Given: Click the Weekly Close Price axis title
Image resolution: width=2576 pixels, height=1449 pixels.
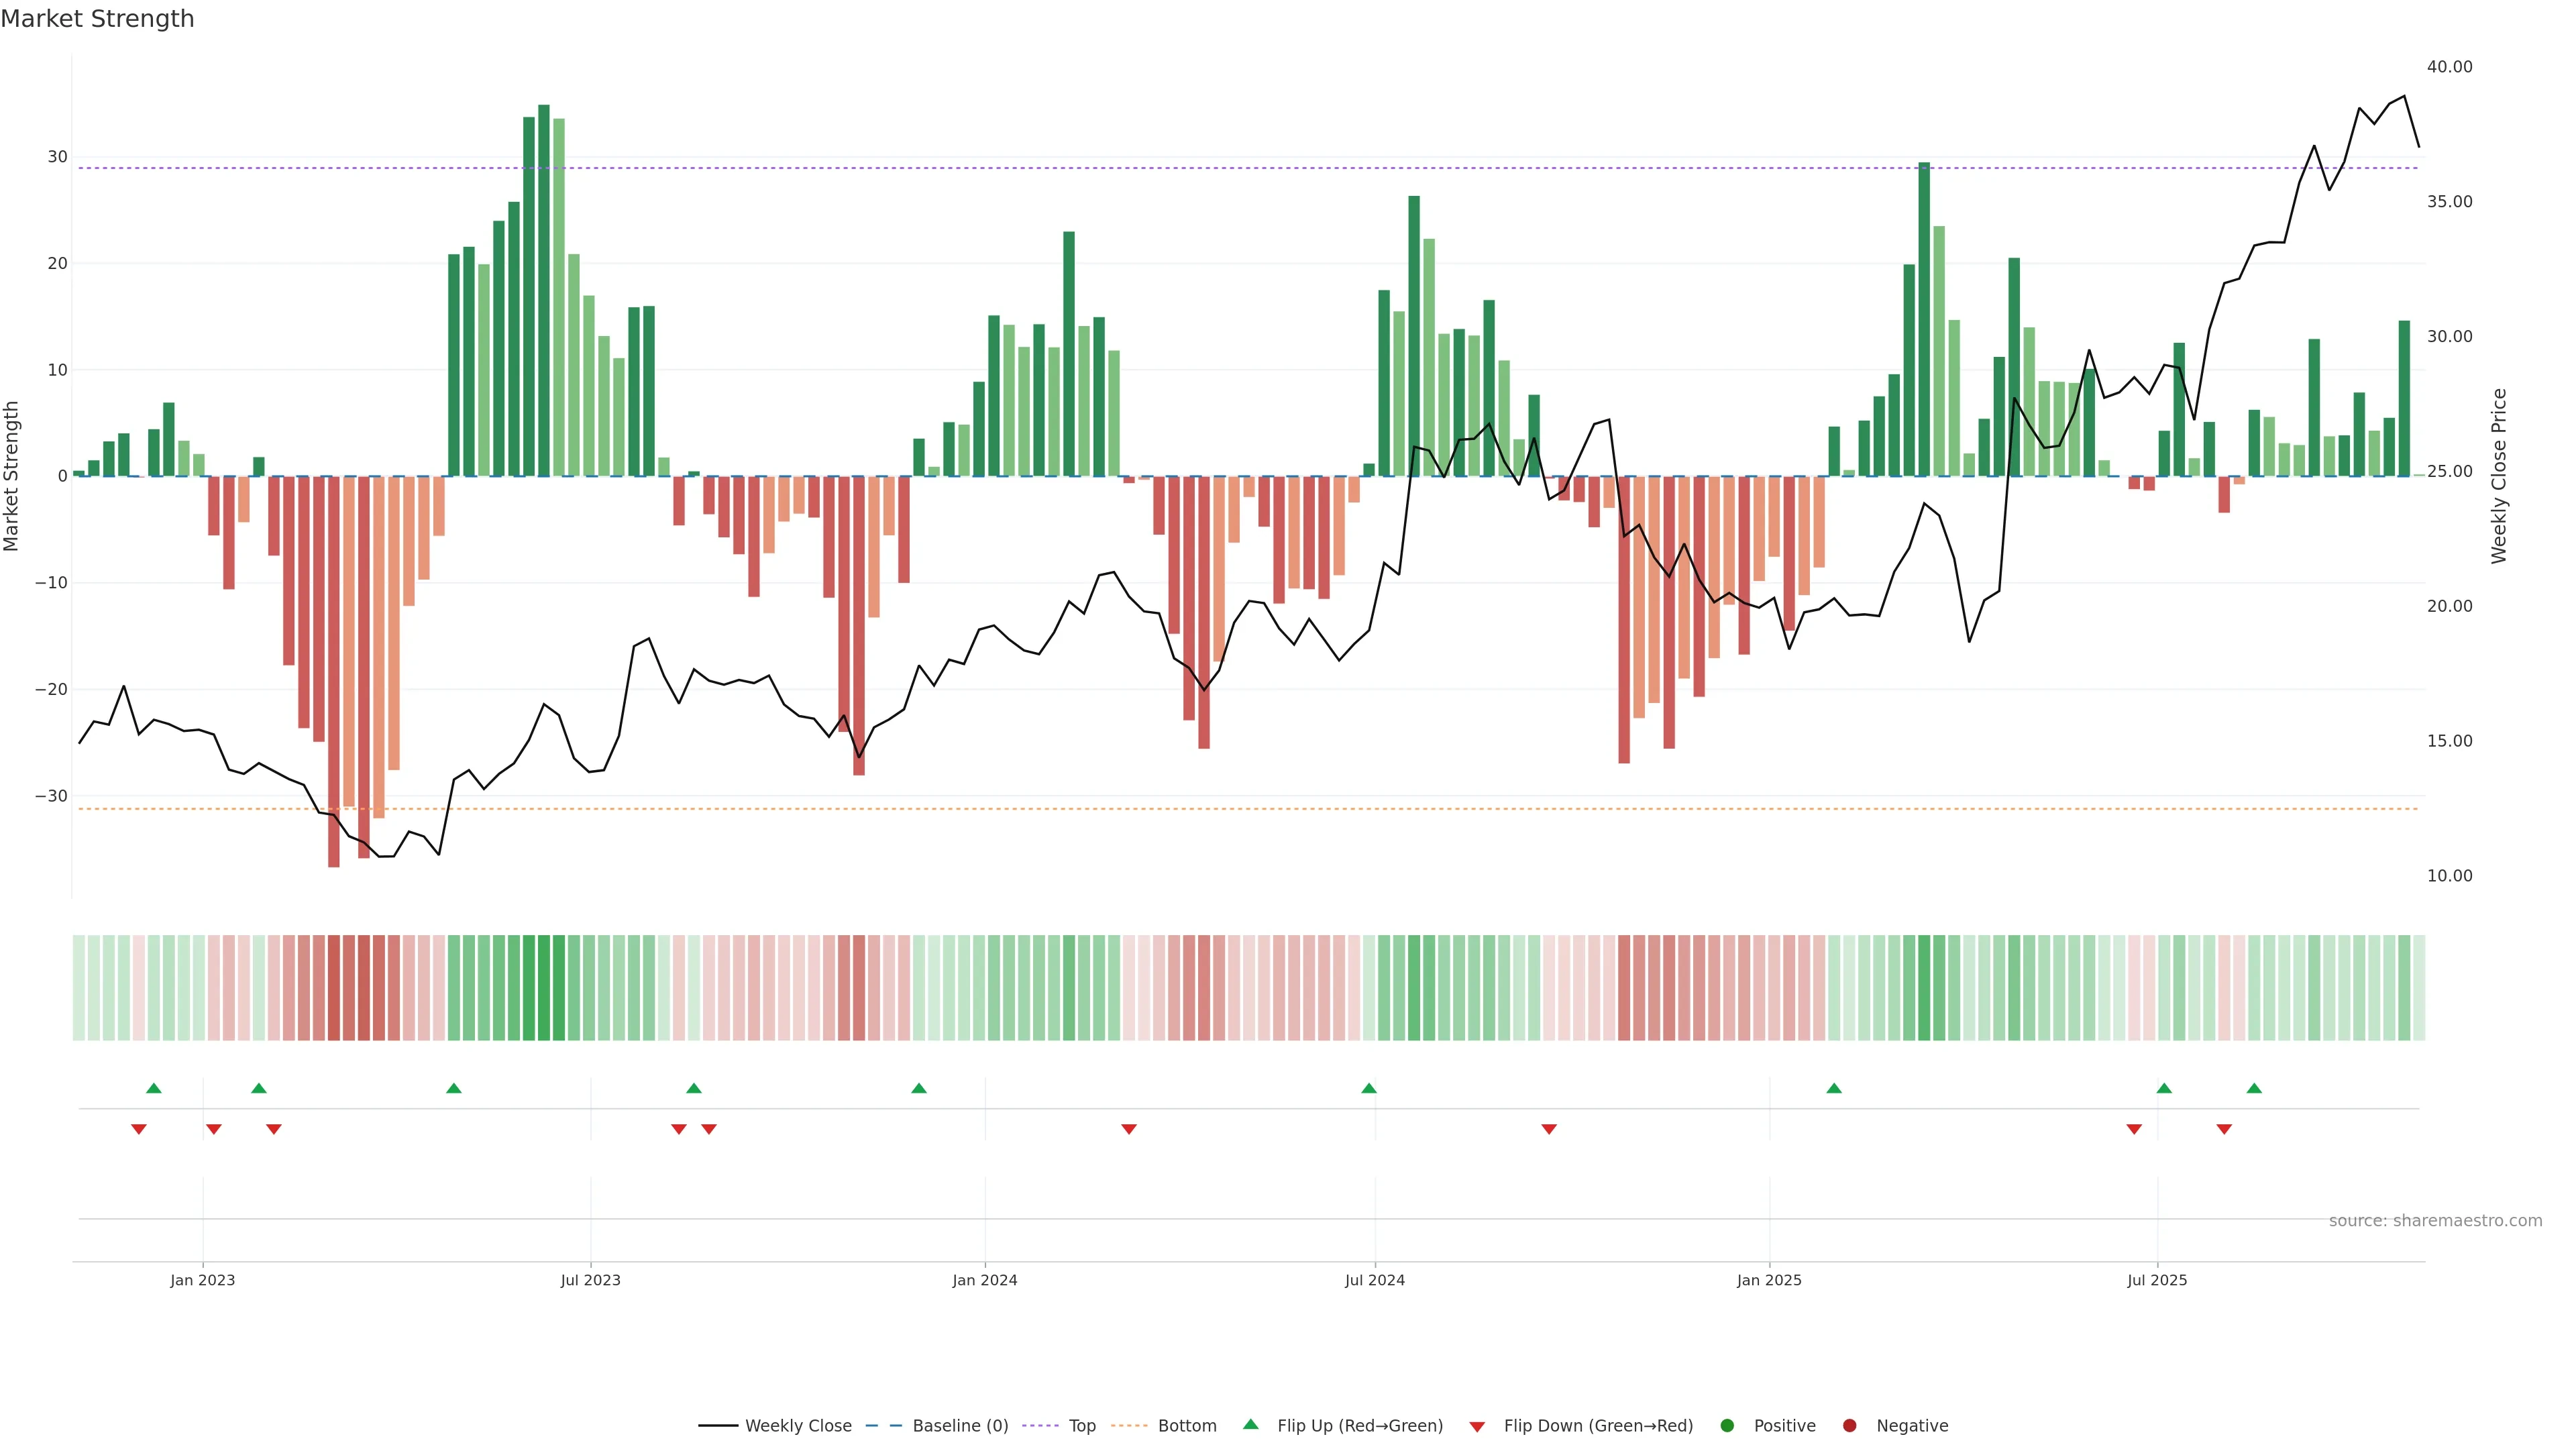Looking at the screenshot, I should tap(2499, 476).
